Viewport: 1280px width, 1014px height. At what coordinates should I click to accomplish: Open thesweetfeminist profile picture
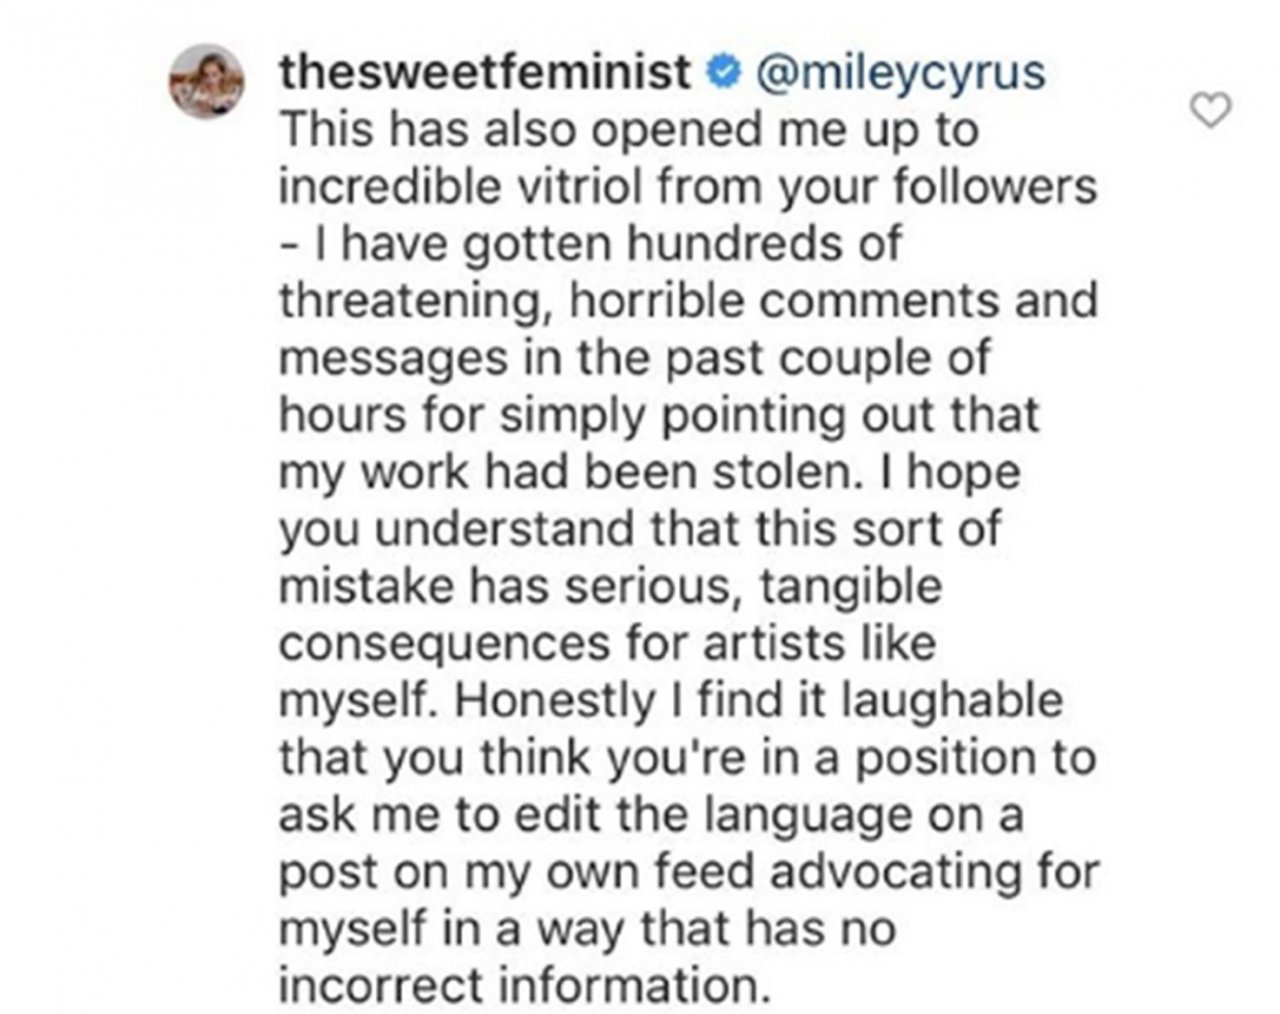coord(206,81)
